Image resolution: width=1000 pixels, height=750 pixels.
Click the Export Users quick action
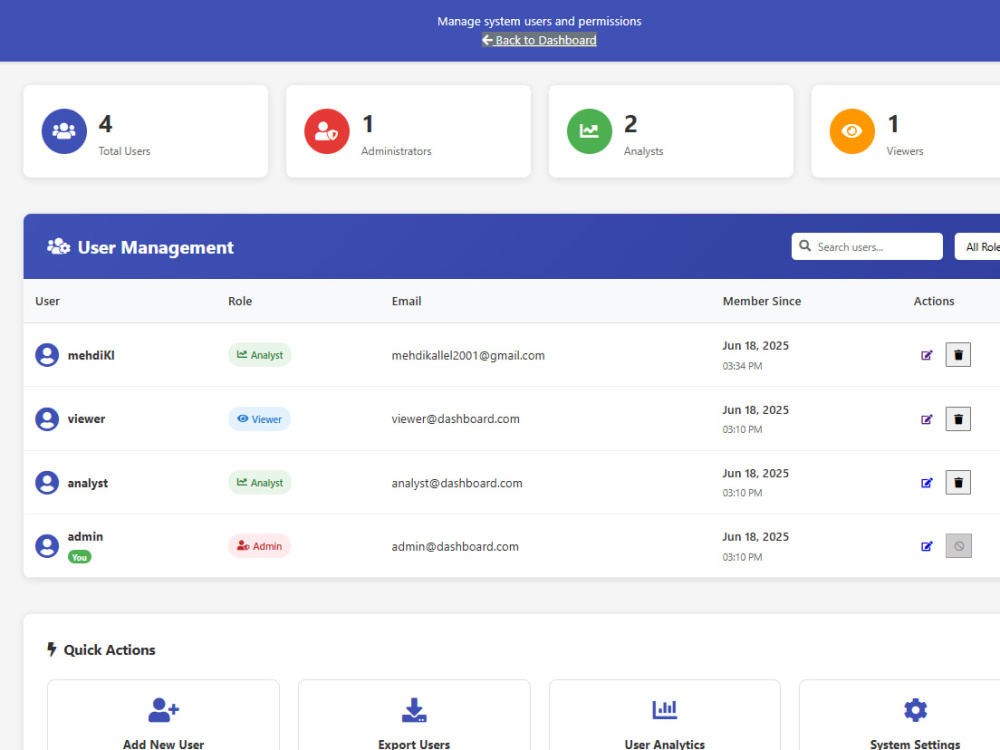pos(414,716)
